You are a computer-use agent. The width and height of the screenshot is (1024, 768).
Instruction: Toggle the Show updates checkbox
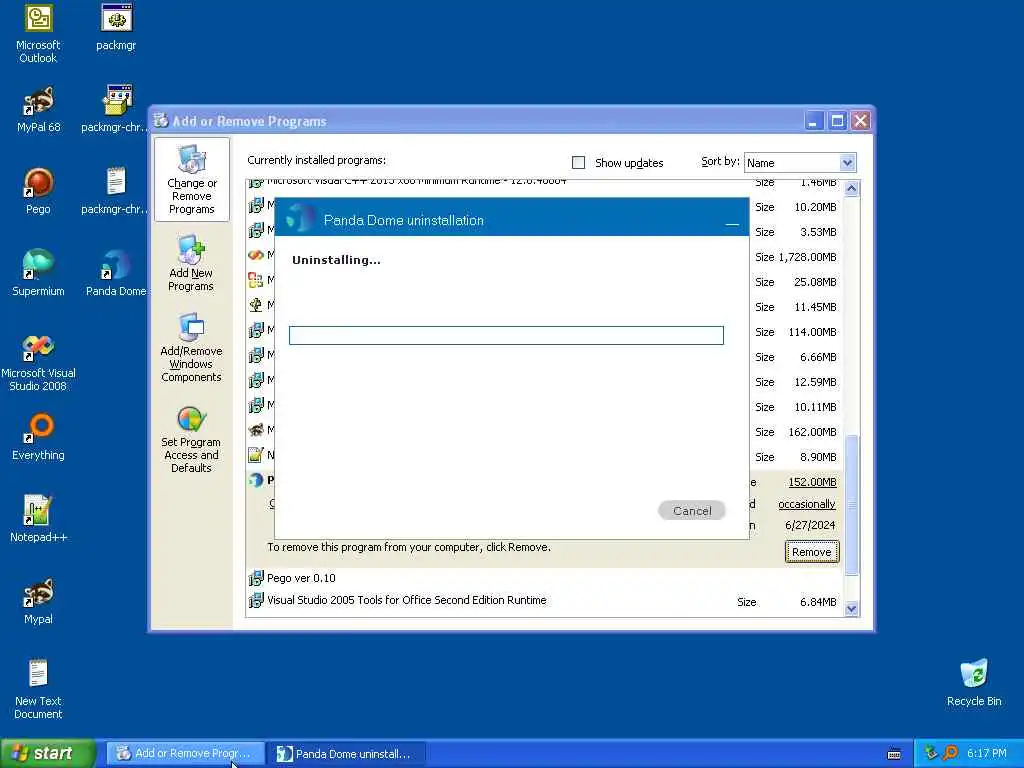[578, 162]
